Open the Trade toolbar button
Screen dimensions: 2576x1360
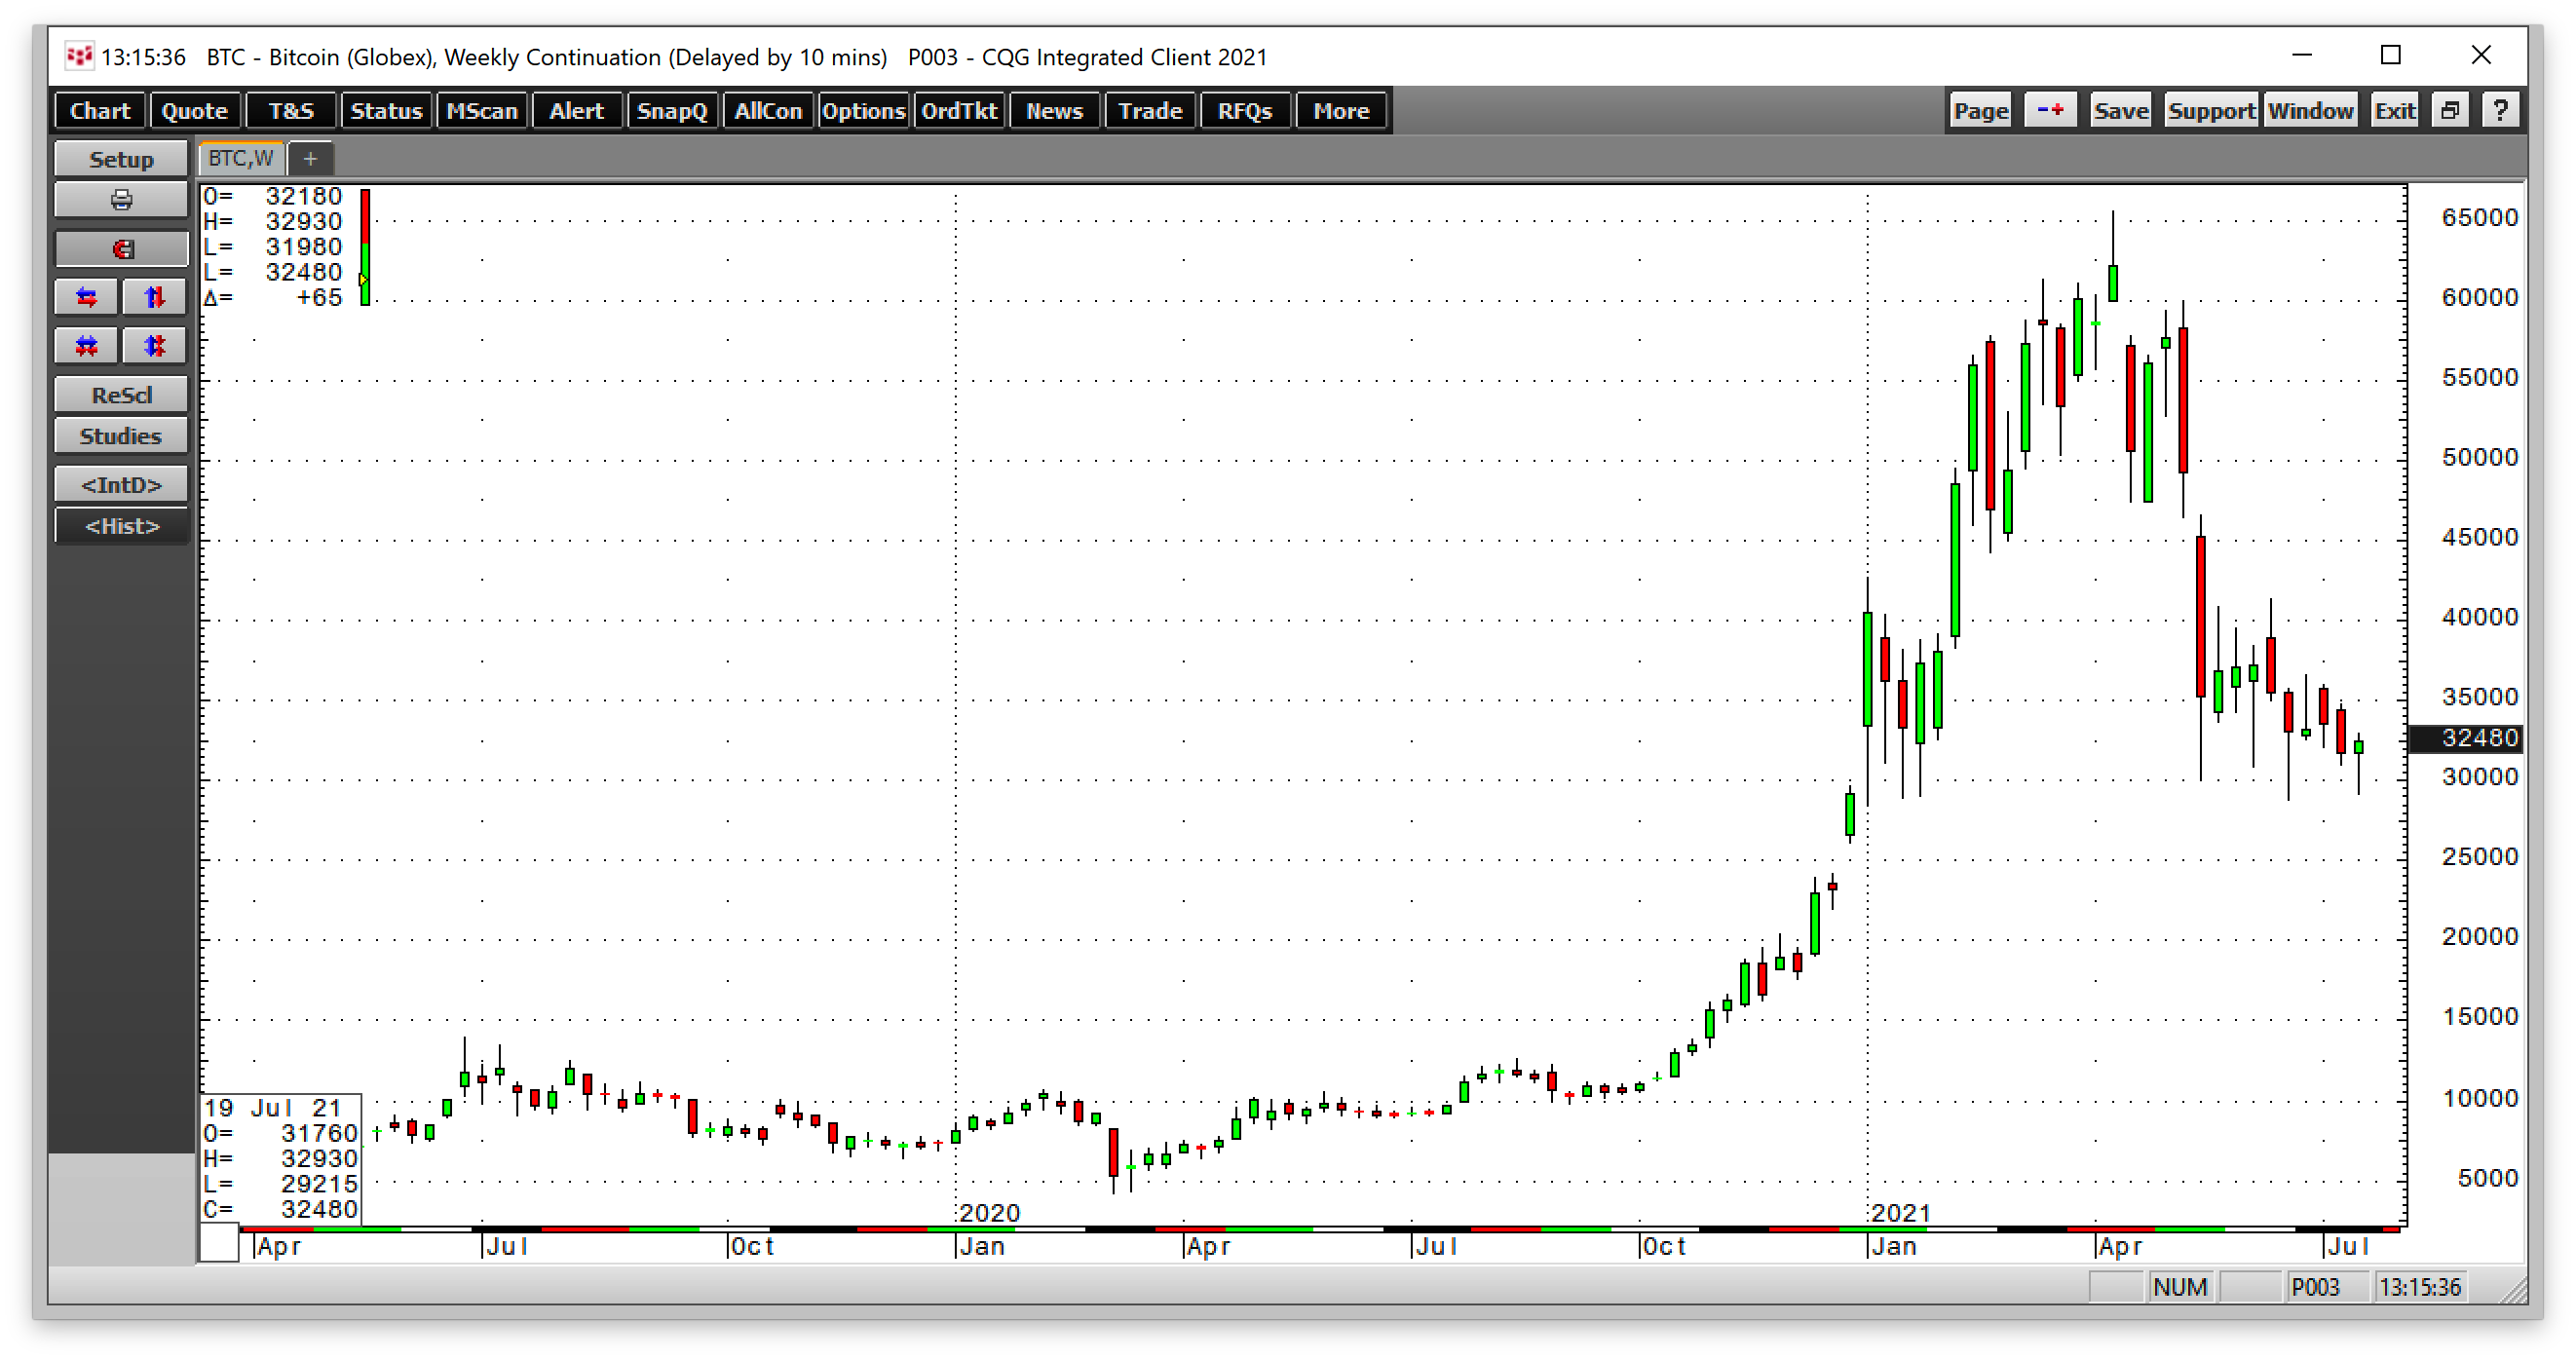coord(1150,110)
